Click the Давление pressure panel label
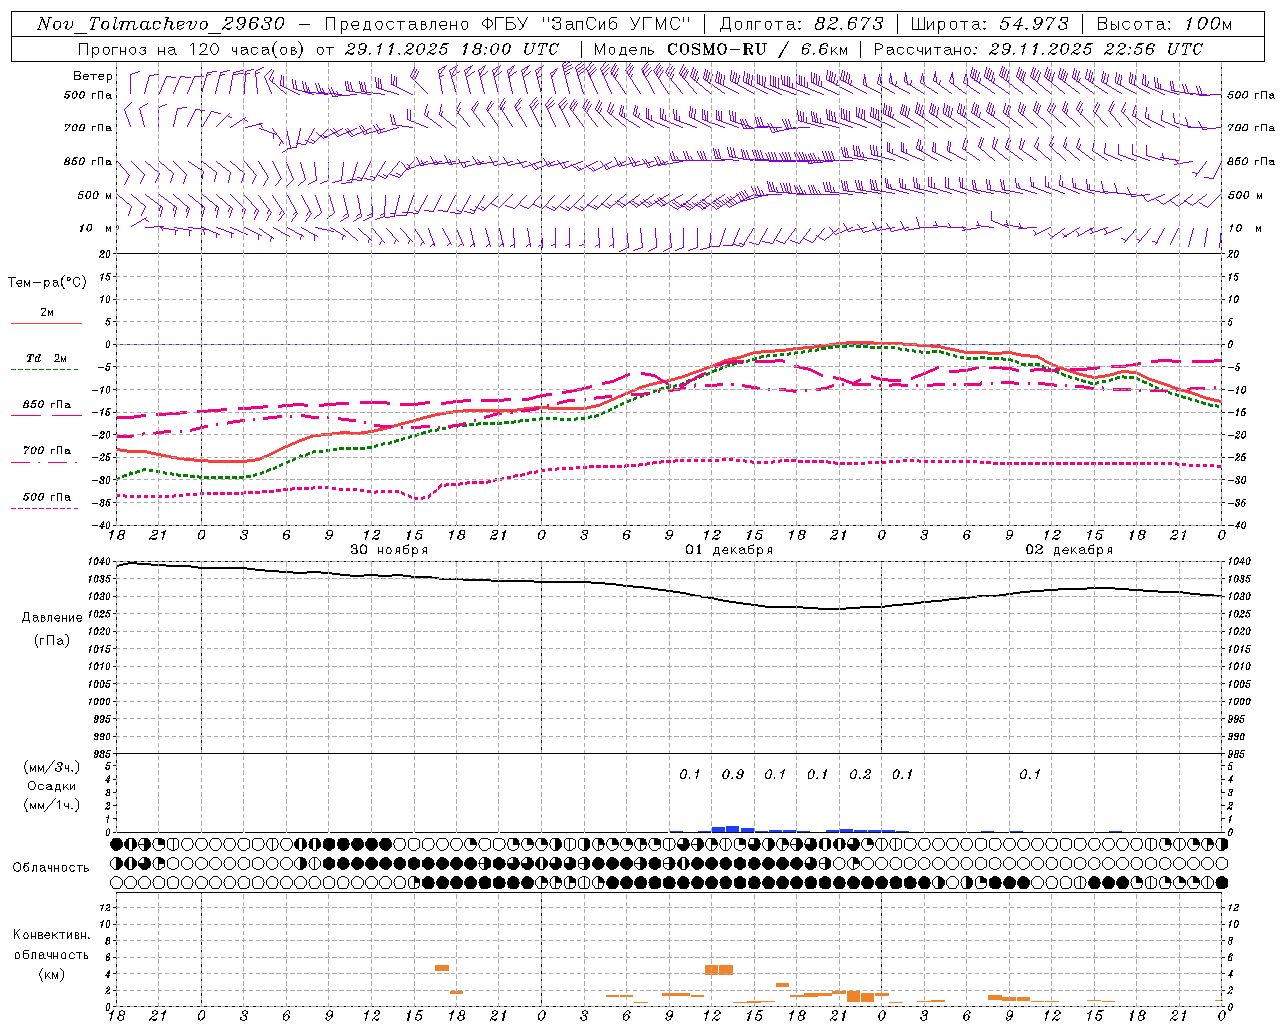 [x=52, y=618]
